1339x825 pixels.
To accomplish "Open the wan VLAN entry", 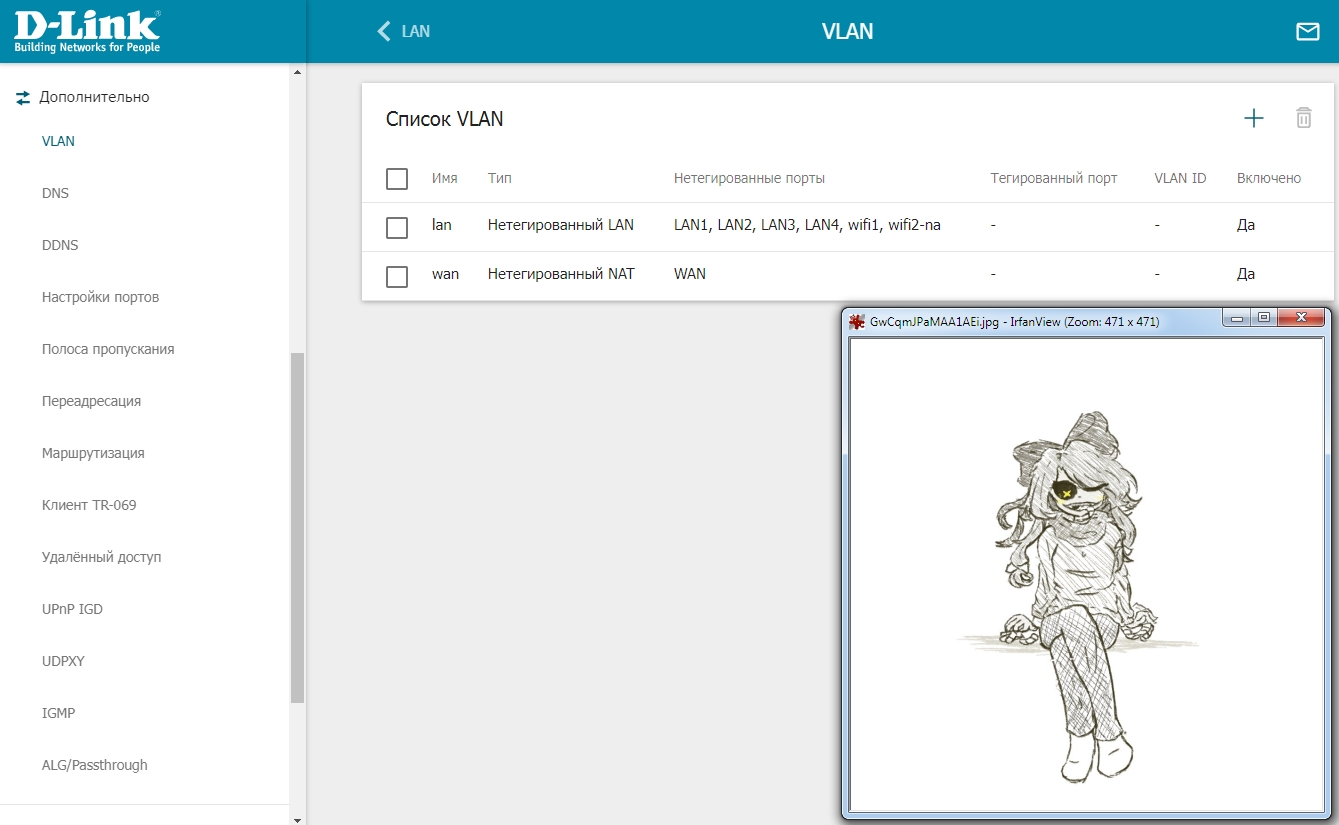I will click(x=445, y=274).
